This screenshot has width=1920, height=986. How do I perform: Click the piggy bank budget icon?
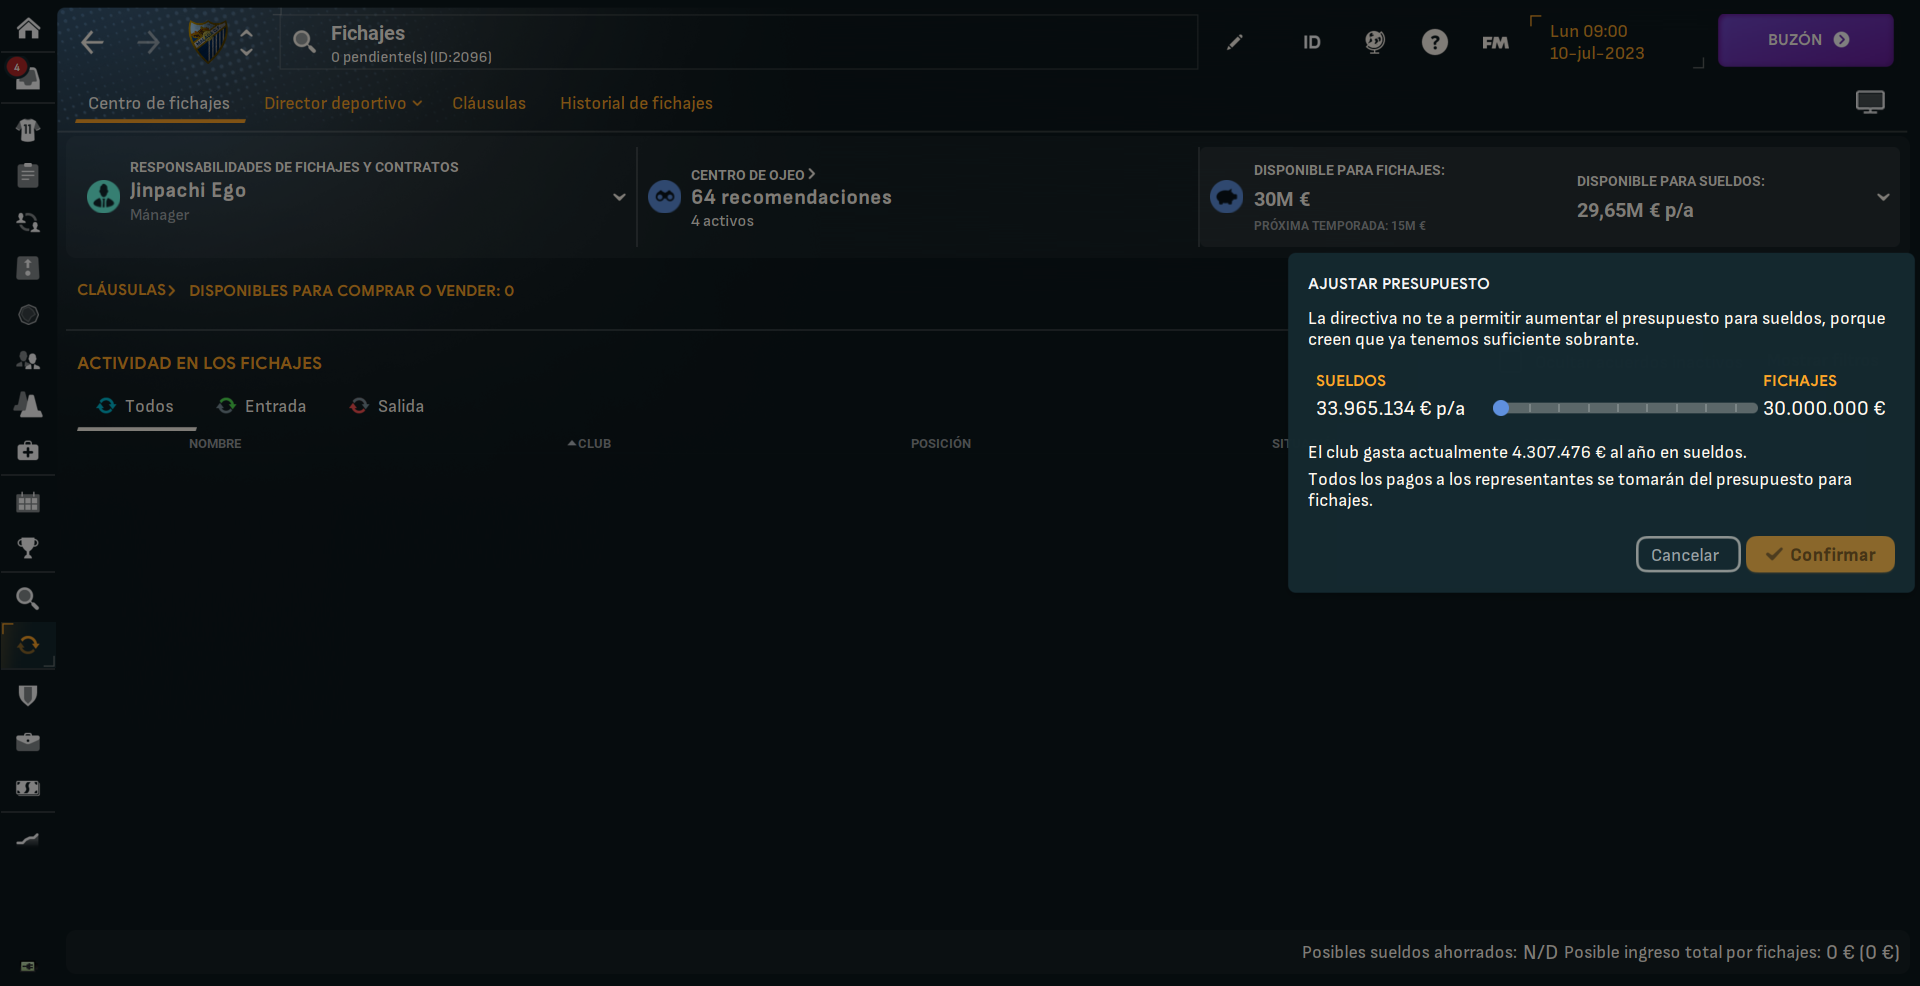(x=1226, y=196)
